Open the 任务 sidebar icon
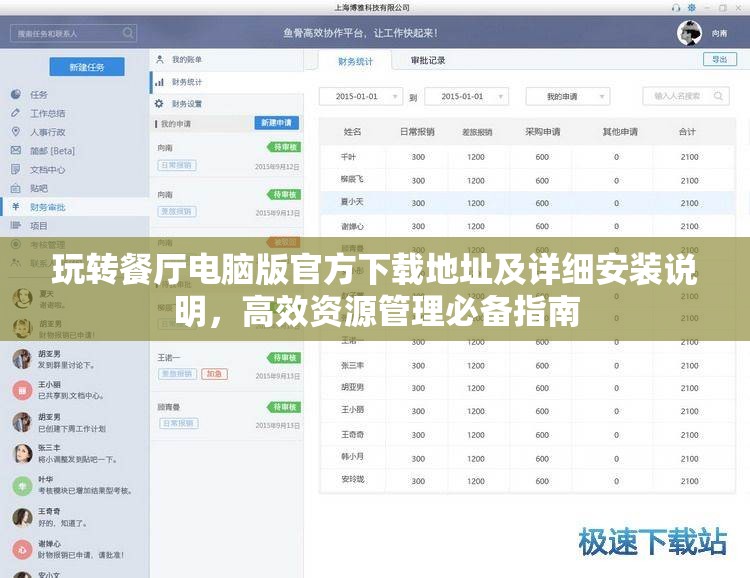Viewport: 750px width, 578px height. tap(16, 94)
